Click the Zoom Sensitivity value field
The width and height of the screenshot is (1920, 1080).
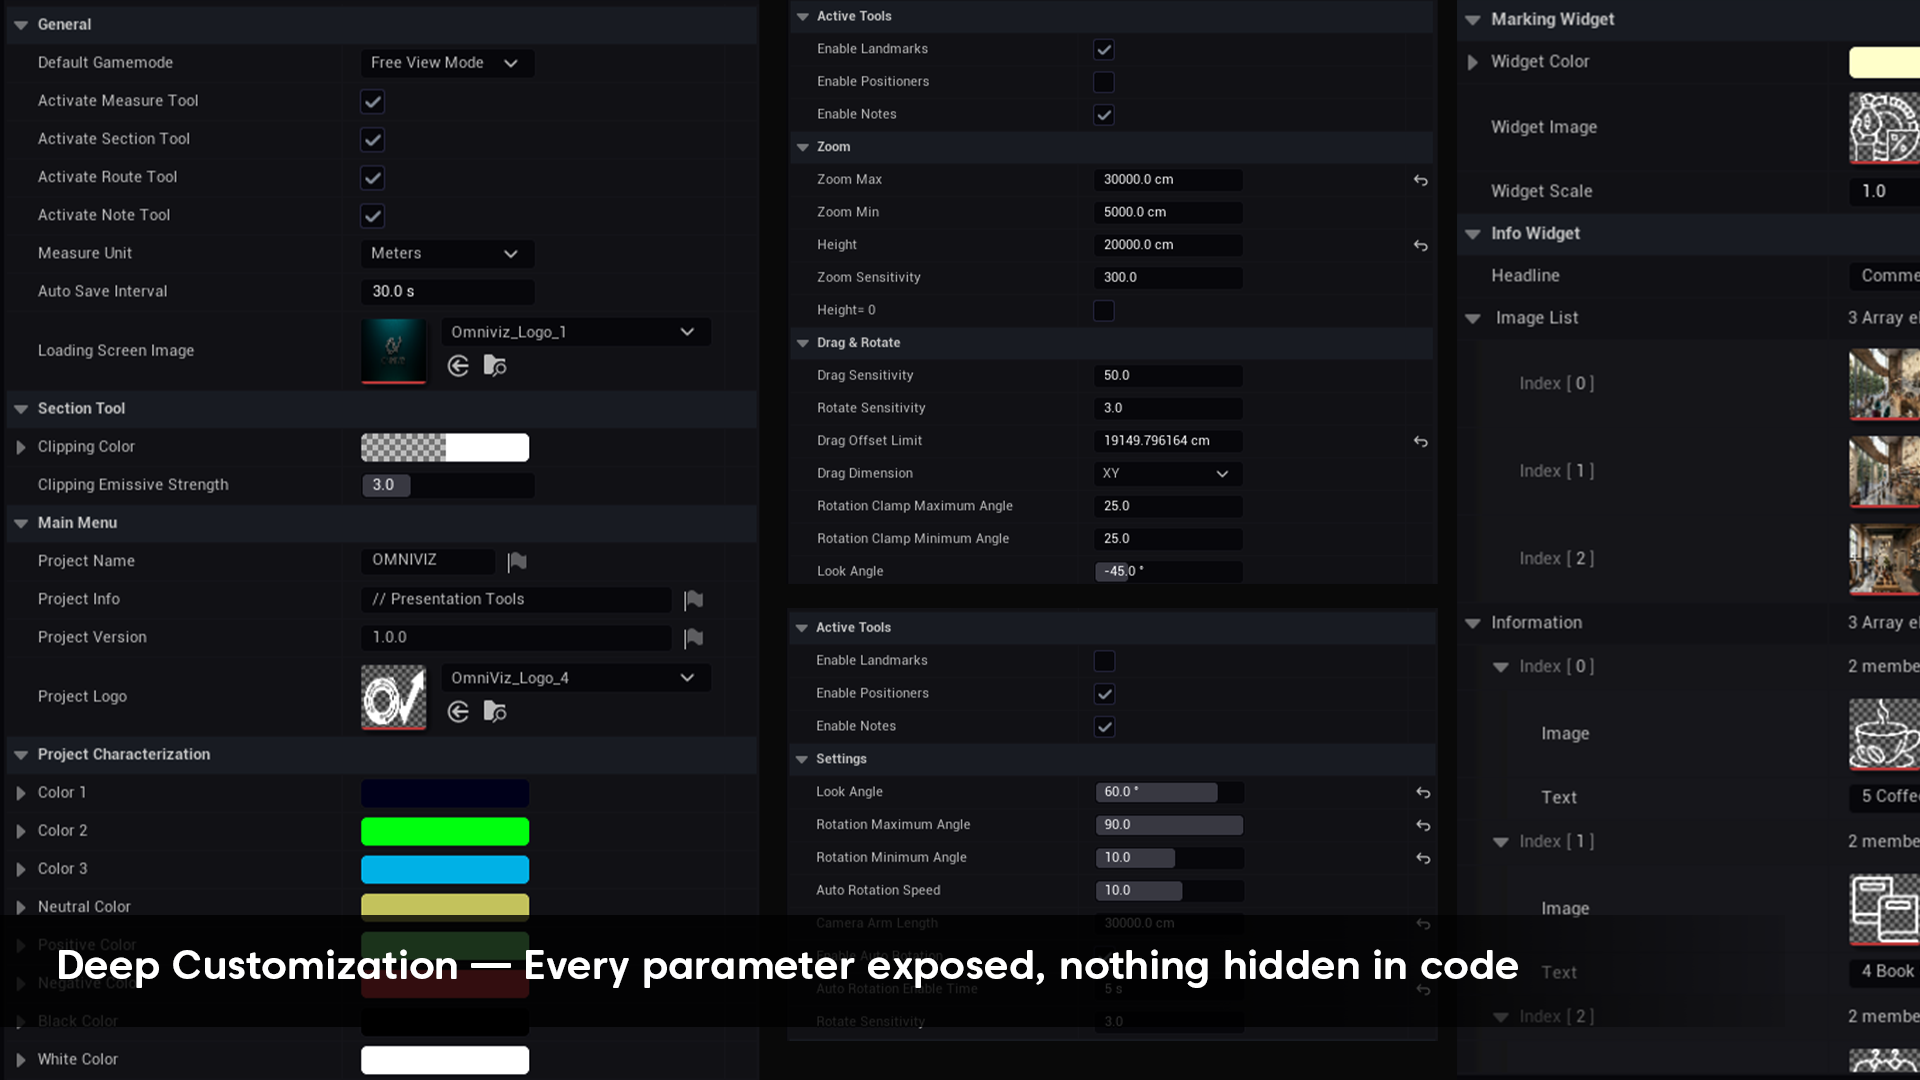[x=1168, y=278]
